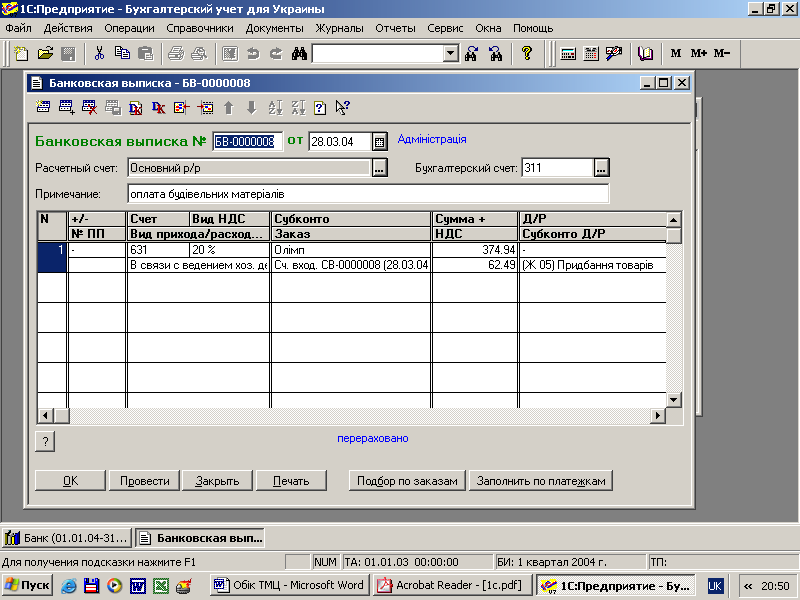Click the M- memory subtract button

click(722, 53)
